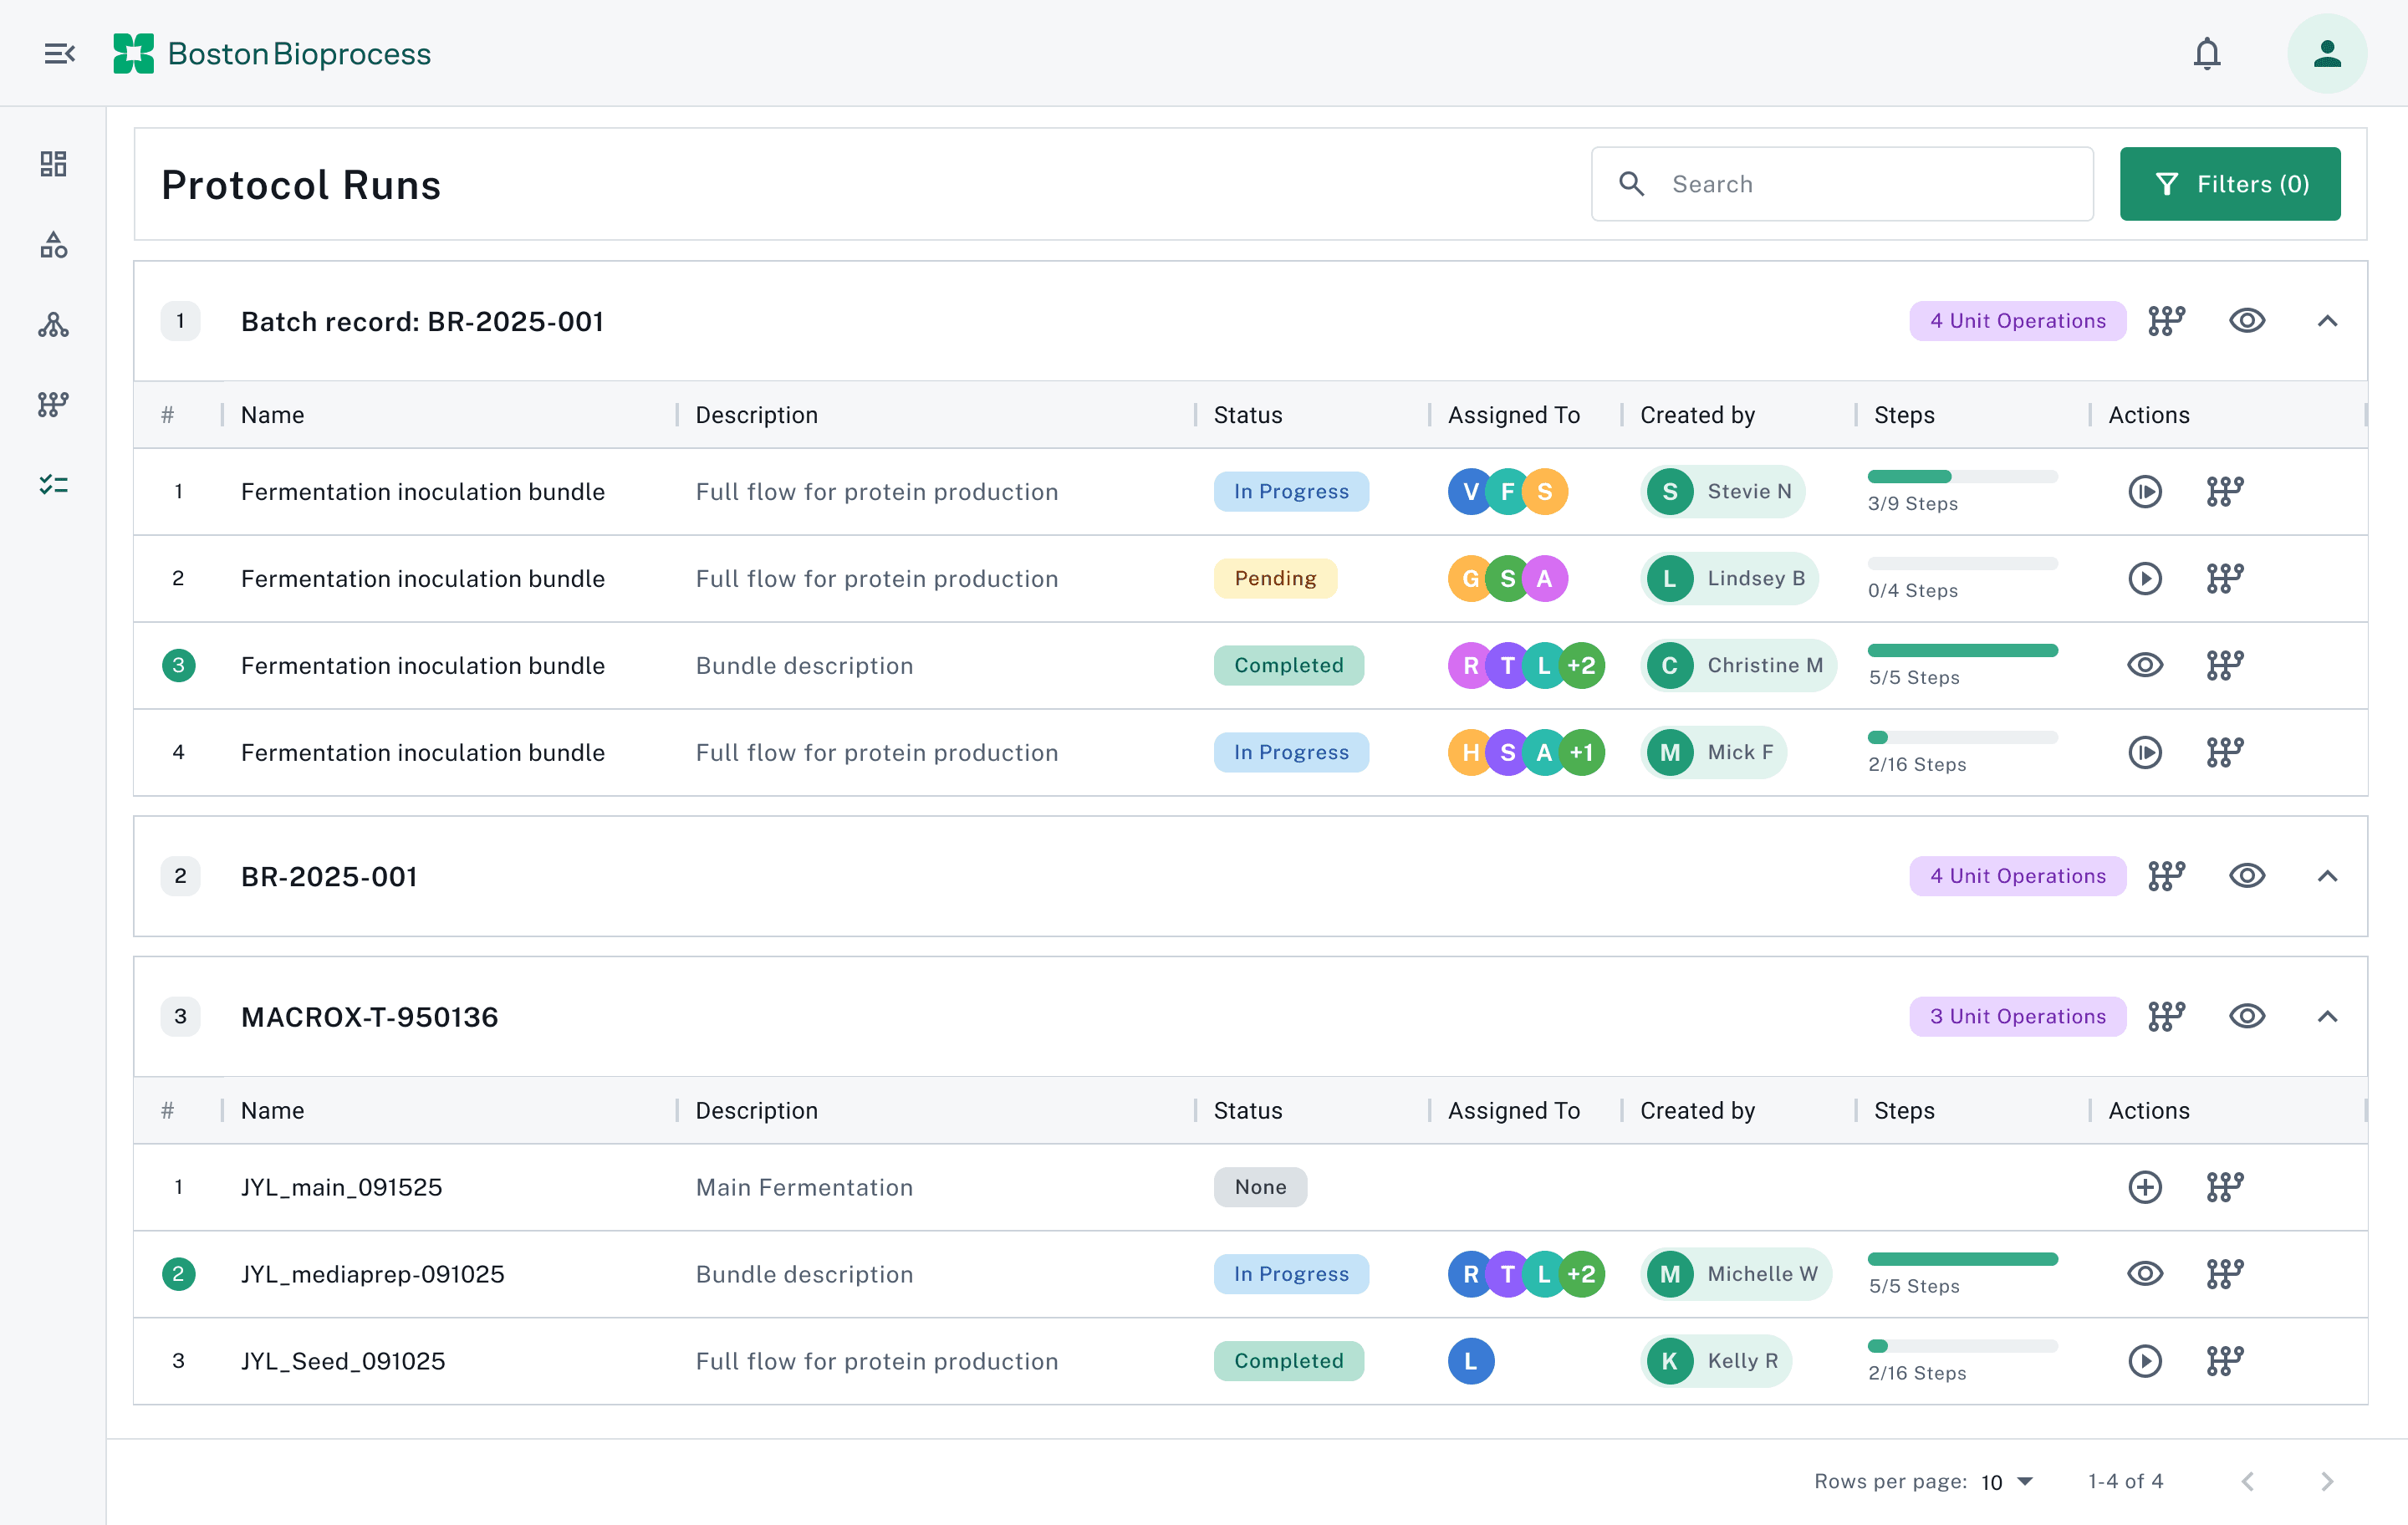The height and width of the screenshot is (1525, 2408).
Task: Open the shapes icon in sidebar
Action: point(53,244)
